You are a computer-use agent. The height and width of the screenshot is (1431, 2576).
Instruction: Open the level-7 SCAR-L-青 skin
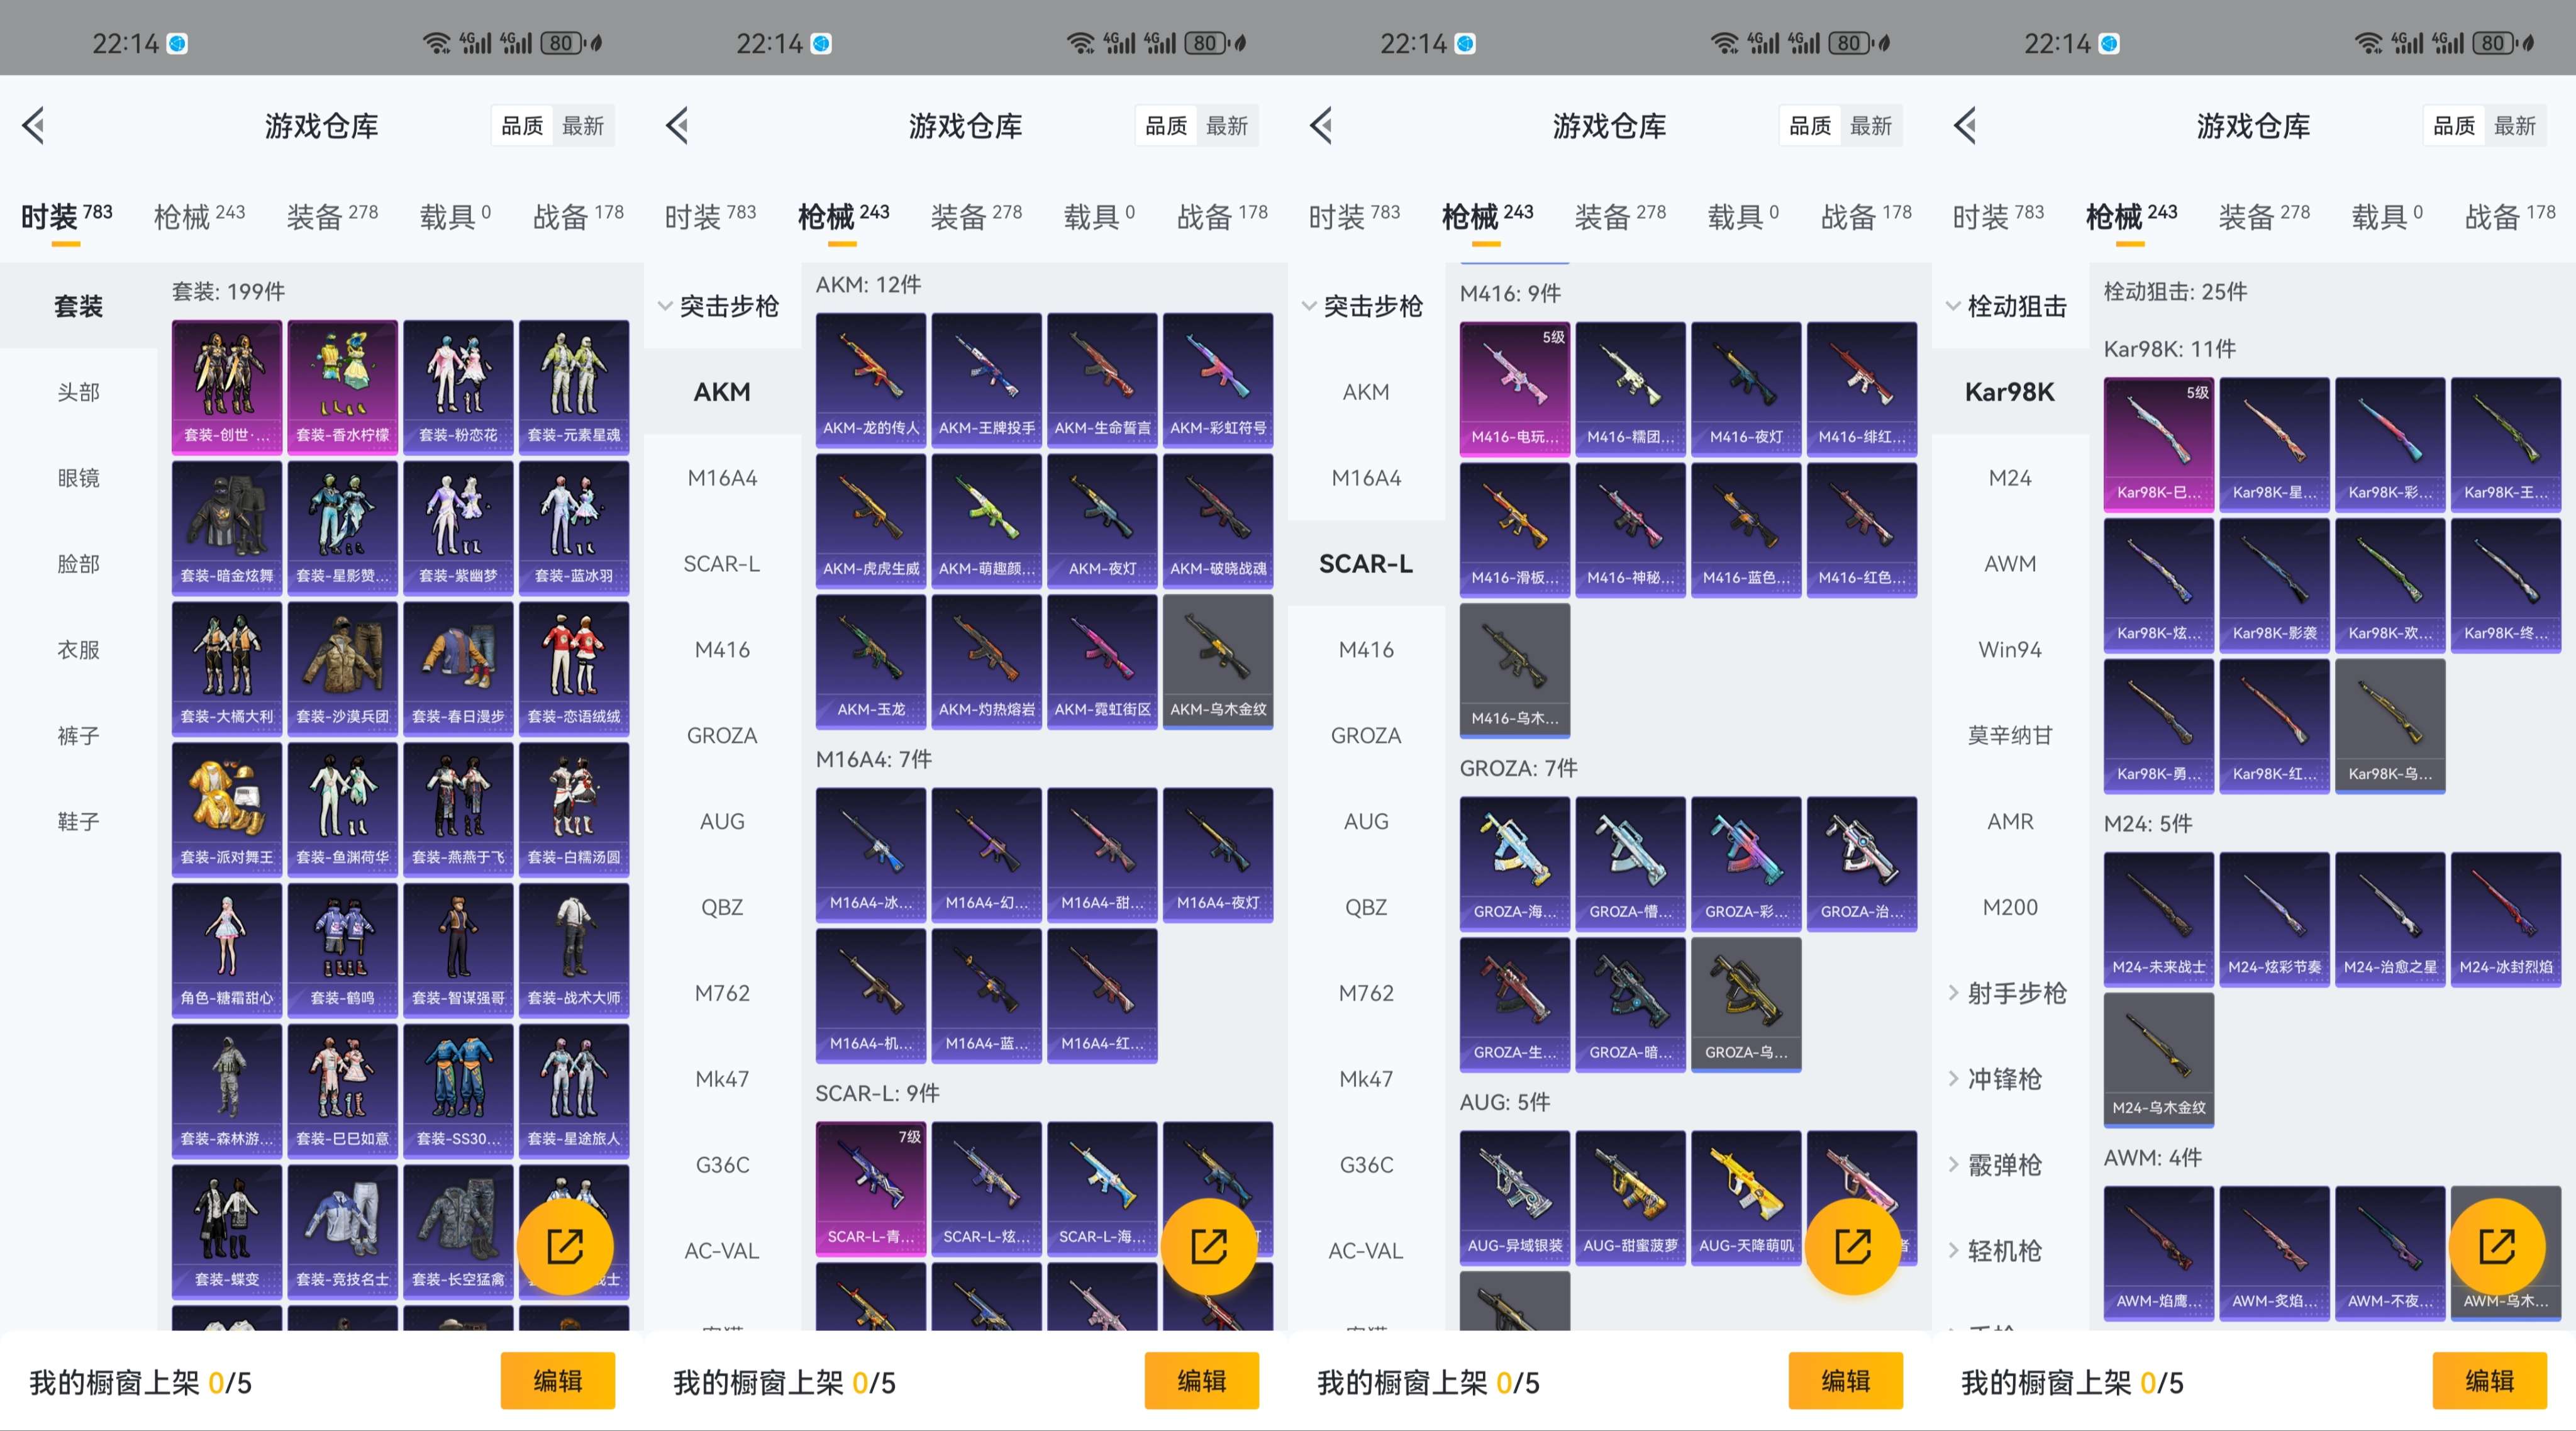pos(871,1189)
